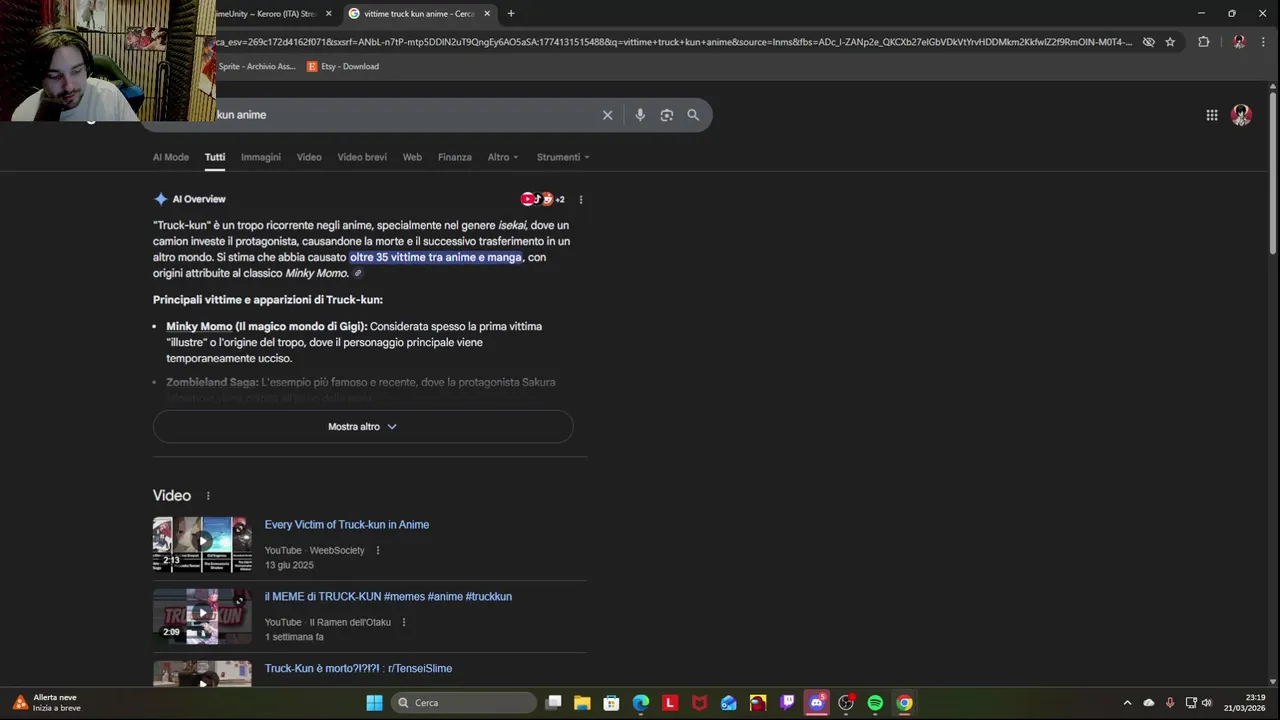
Task: Open Truck-Kun è morto r/TenseiSlime link
Action: pyautogui.click(x=358, y=669)
